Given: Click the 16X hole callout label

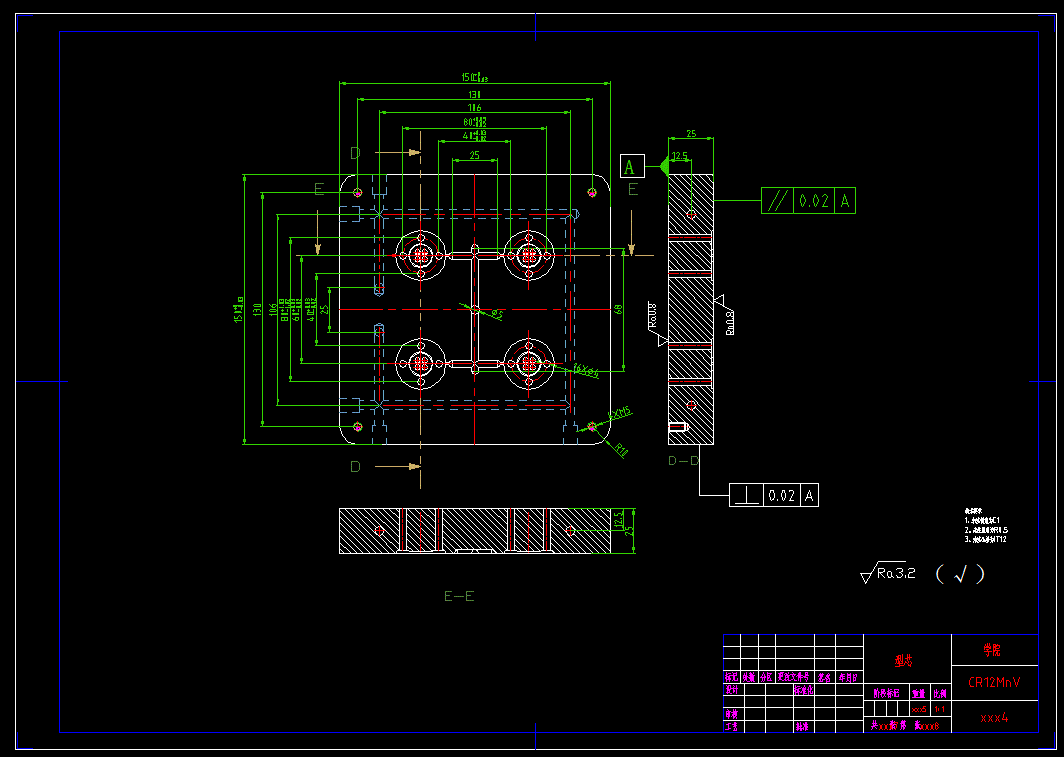Looking at the screenshot, I should pyautogui.click(x=586, y=371).
